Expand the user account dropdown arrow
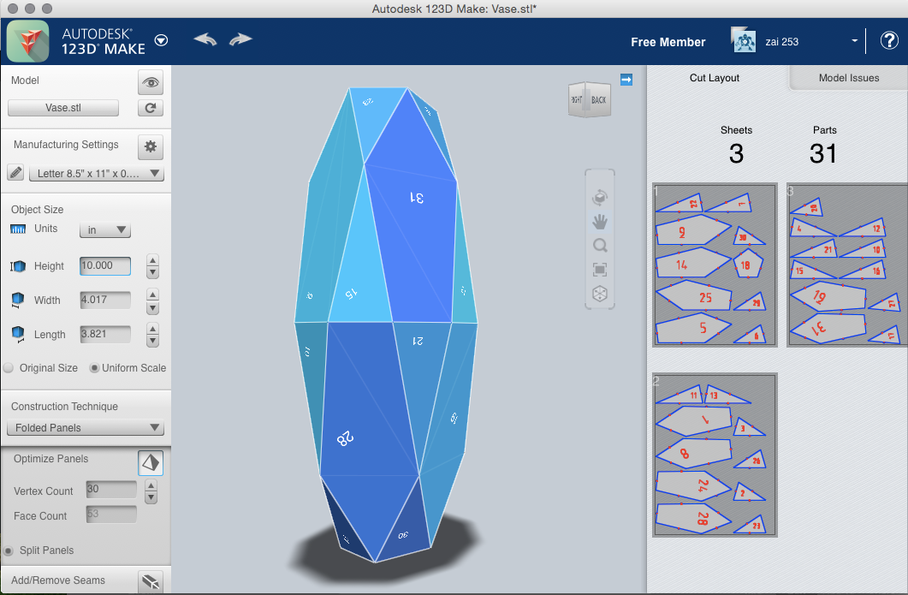Viewport: 908px width, 595px height. (x=854, y=41)
